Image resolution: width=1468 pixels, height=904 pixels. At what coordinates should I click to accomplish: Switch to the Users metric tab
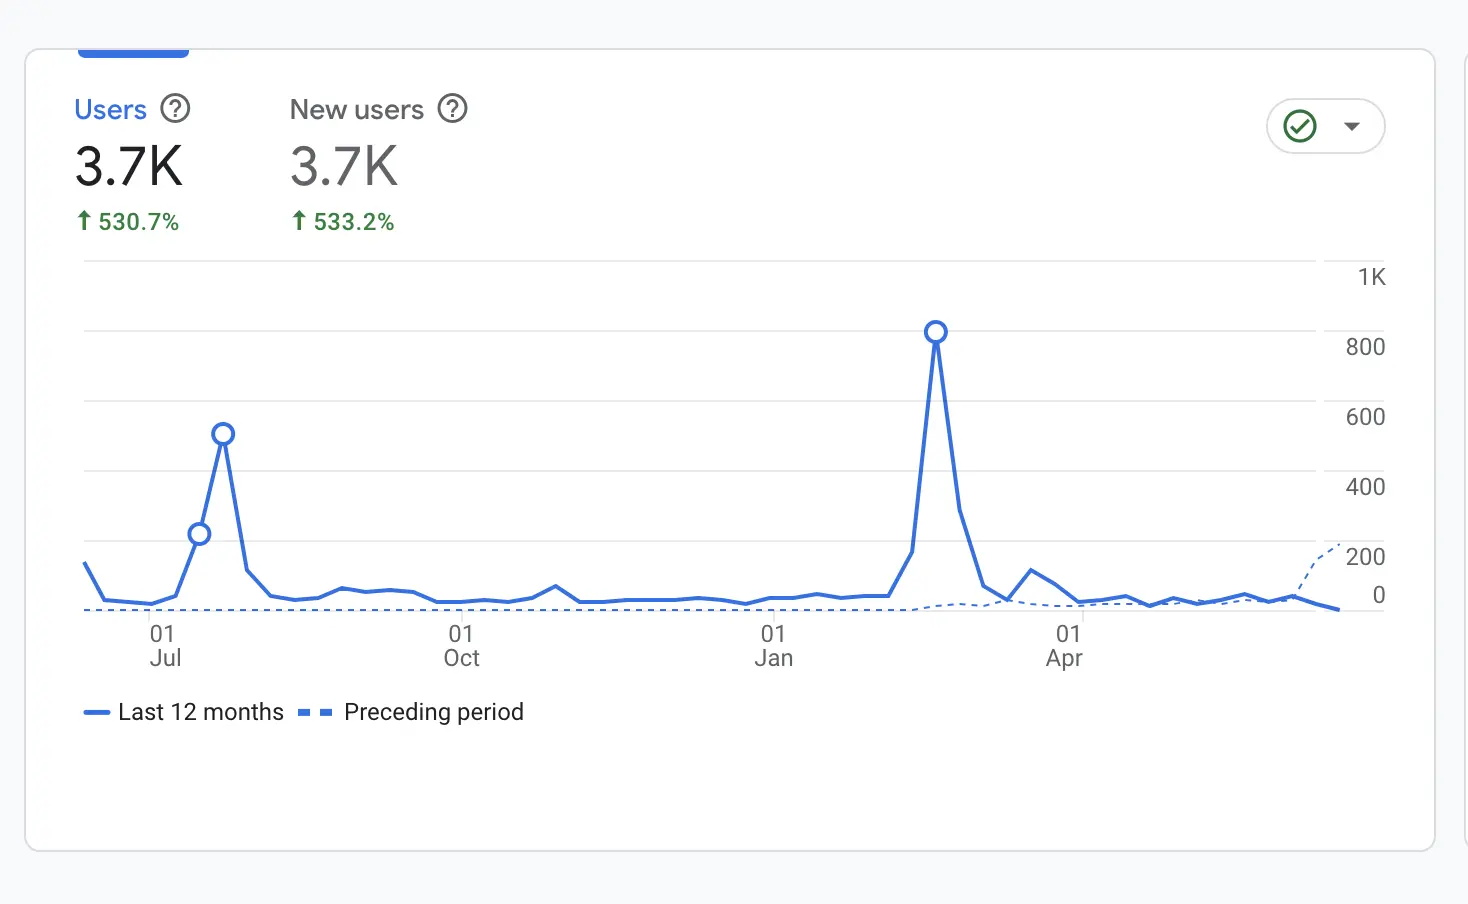[110, 109]
